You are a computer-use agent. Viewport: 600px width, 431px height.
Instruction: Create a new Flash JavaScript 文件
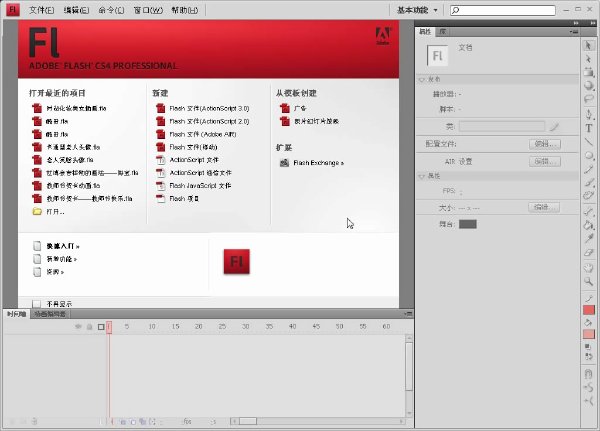(200, 185)
